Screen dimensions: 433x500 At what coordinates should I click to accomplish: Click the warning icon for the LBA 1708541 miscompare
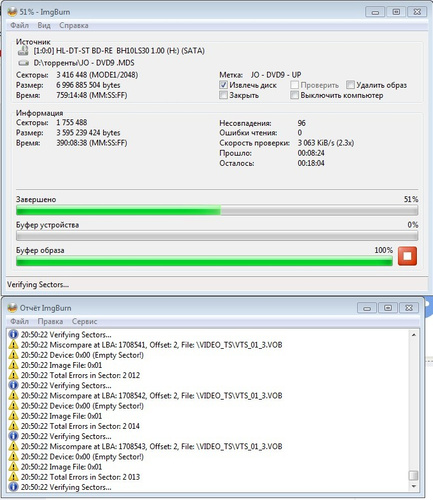[x=13, y=345]
